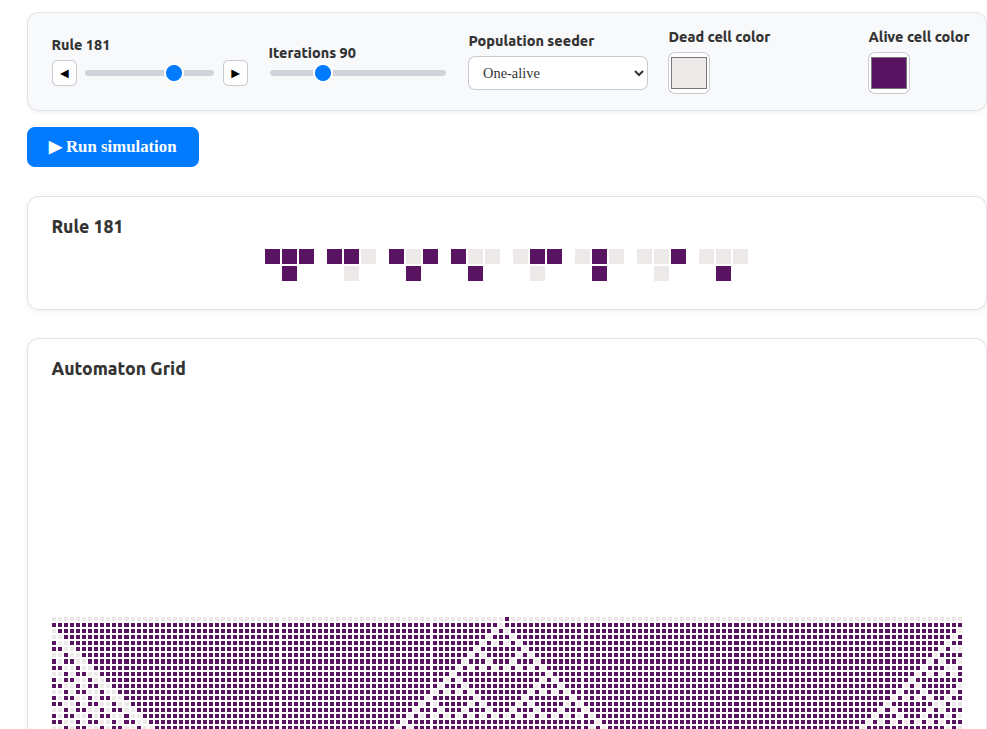The image size is (987, 729).
Task: Click the second rule triplet in the Rule 181 panel
Action: pyautogui.click(x=350, y=256)
